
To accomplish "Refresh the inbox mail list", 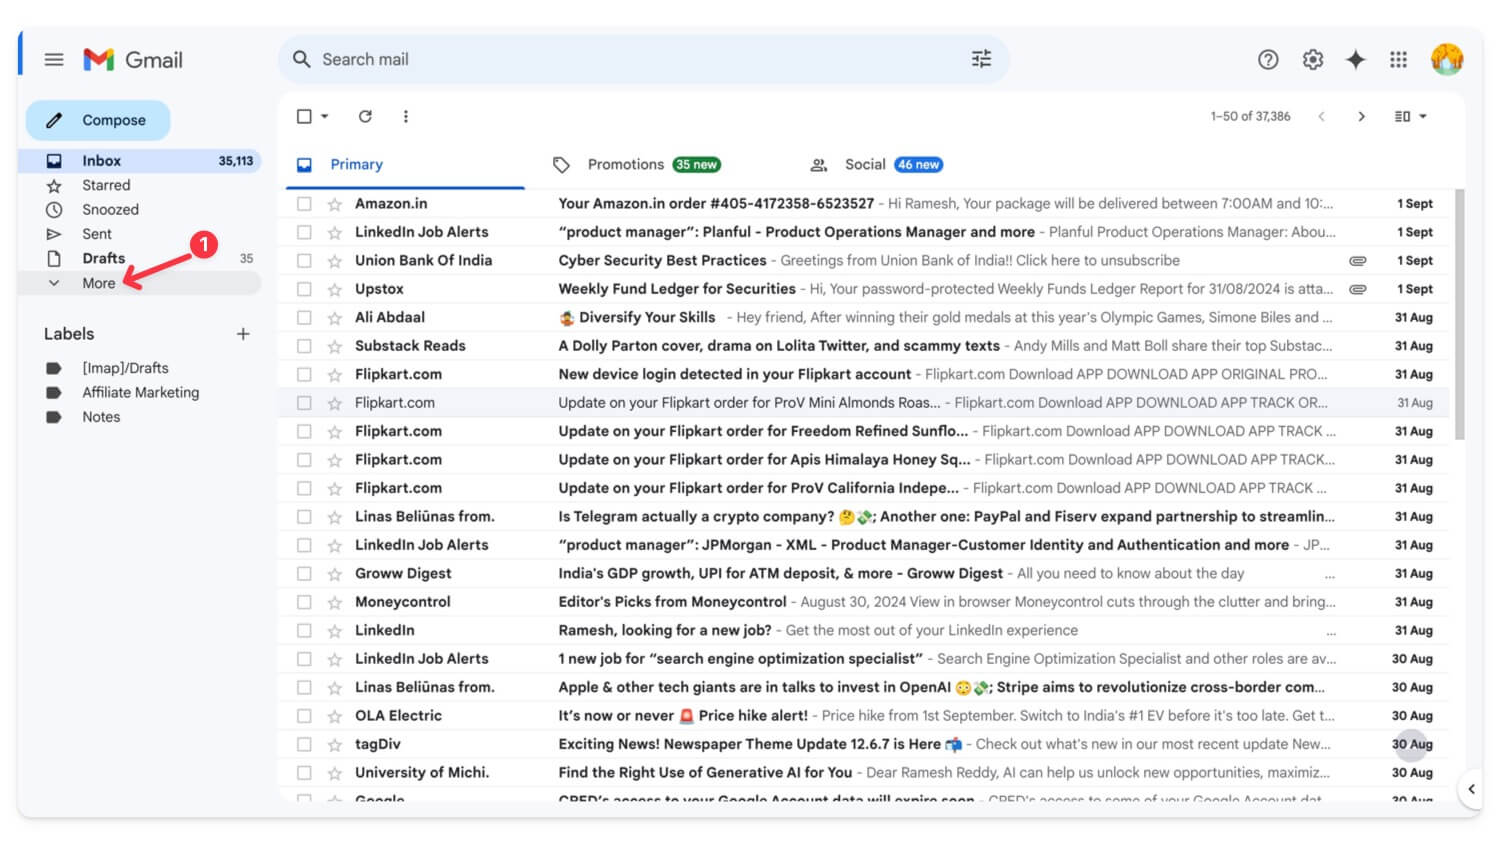I will tap(365, 117).
